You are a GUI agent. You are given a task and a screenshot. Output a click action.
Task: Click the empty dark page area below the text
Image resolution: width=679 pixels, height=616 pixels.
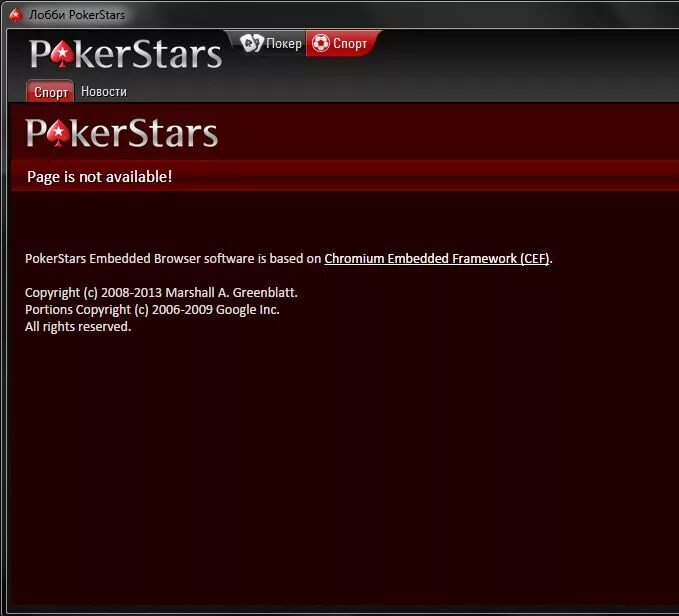[x=342, y=468]
